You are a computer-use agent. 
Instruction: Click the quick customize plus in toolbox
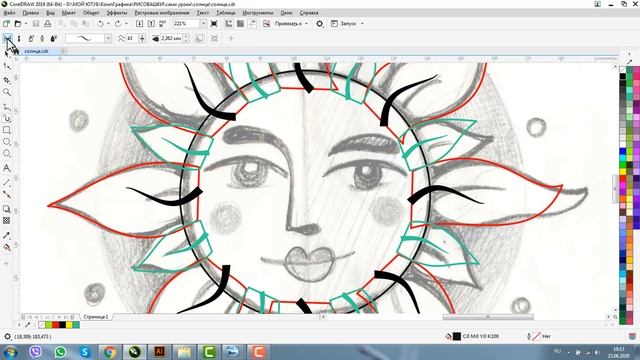pos(7,264)
